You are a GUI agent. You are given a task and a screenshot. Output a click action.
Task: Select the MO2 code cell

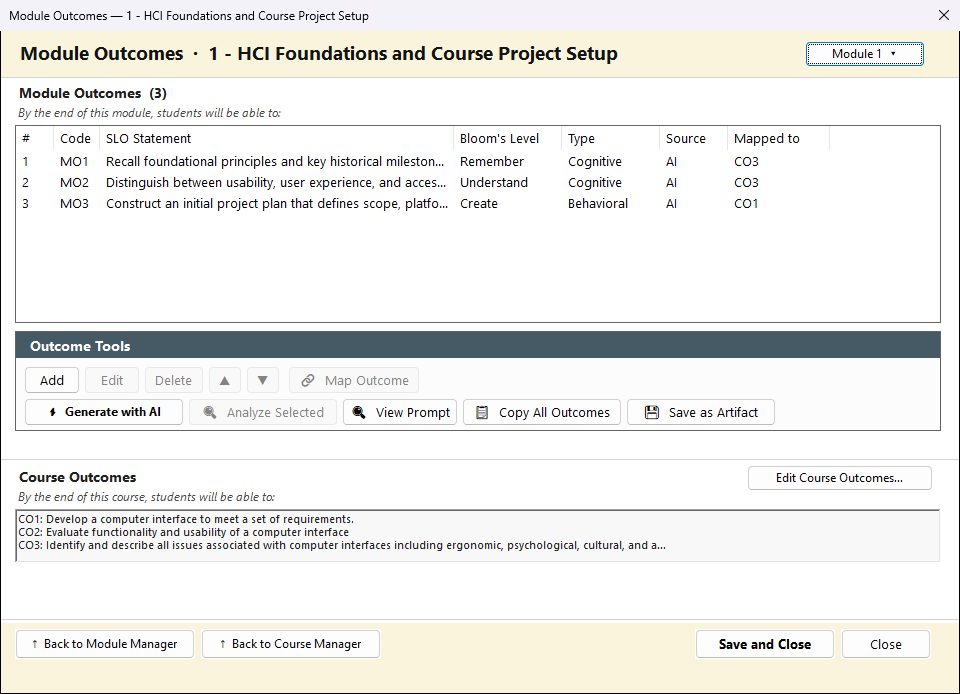[74, 182]
